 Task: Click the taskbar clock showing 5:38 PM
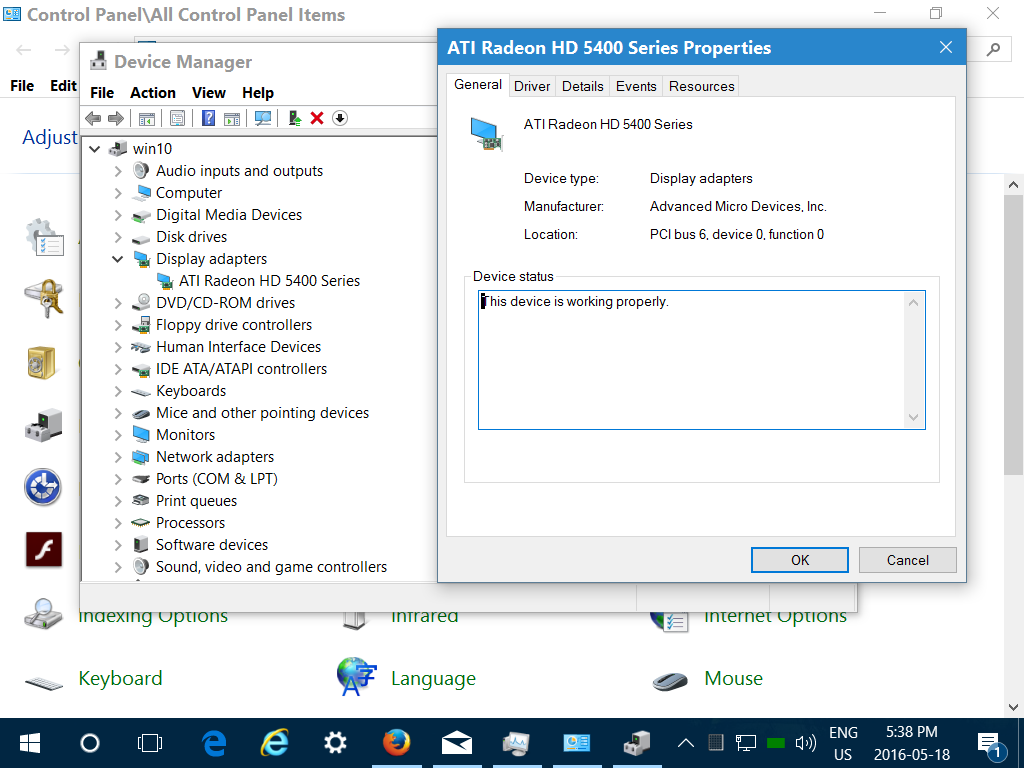tap(912, 743)
